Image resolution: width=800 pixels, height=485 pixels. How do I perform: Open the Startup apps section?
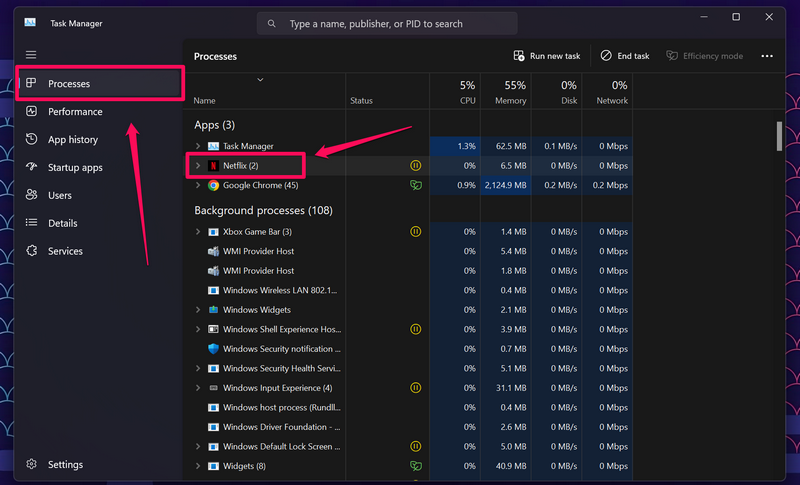pos(75,168)
